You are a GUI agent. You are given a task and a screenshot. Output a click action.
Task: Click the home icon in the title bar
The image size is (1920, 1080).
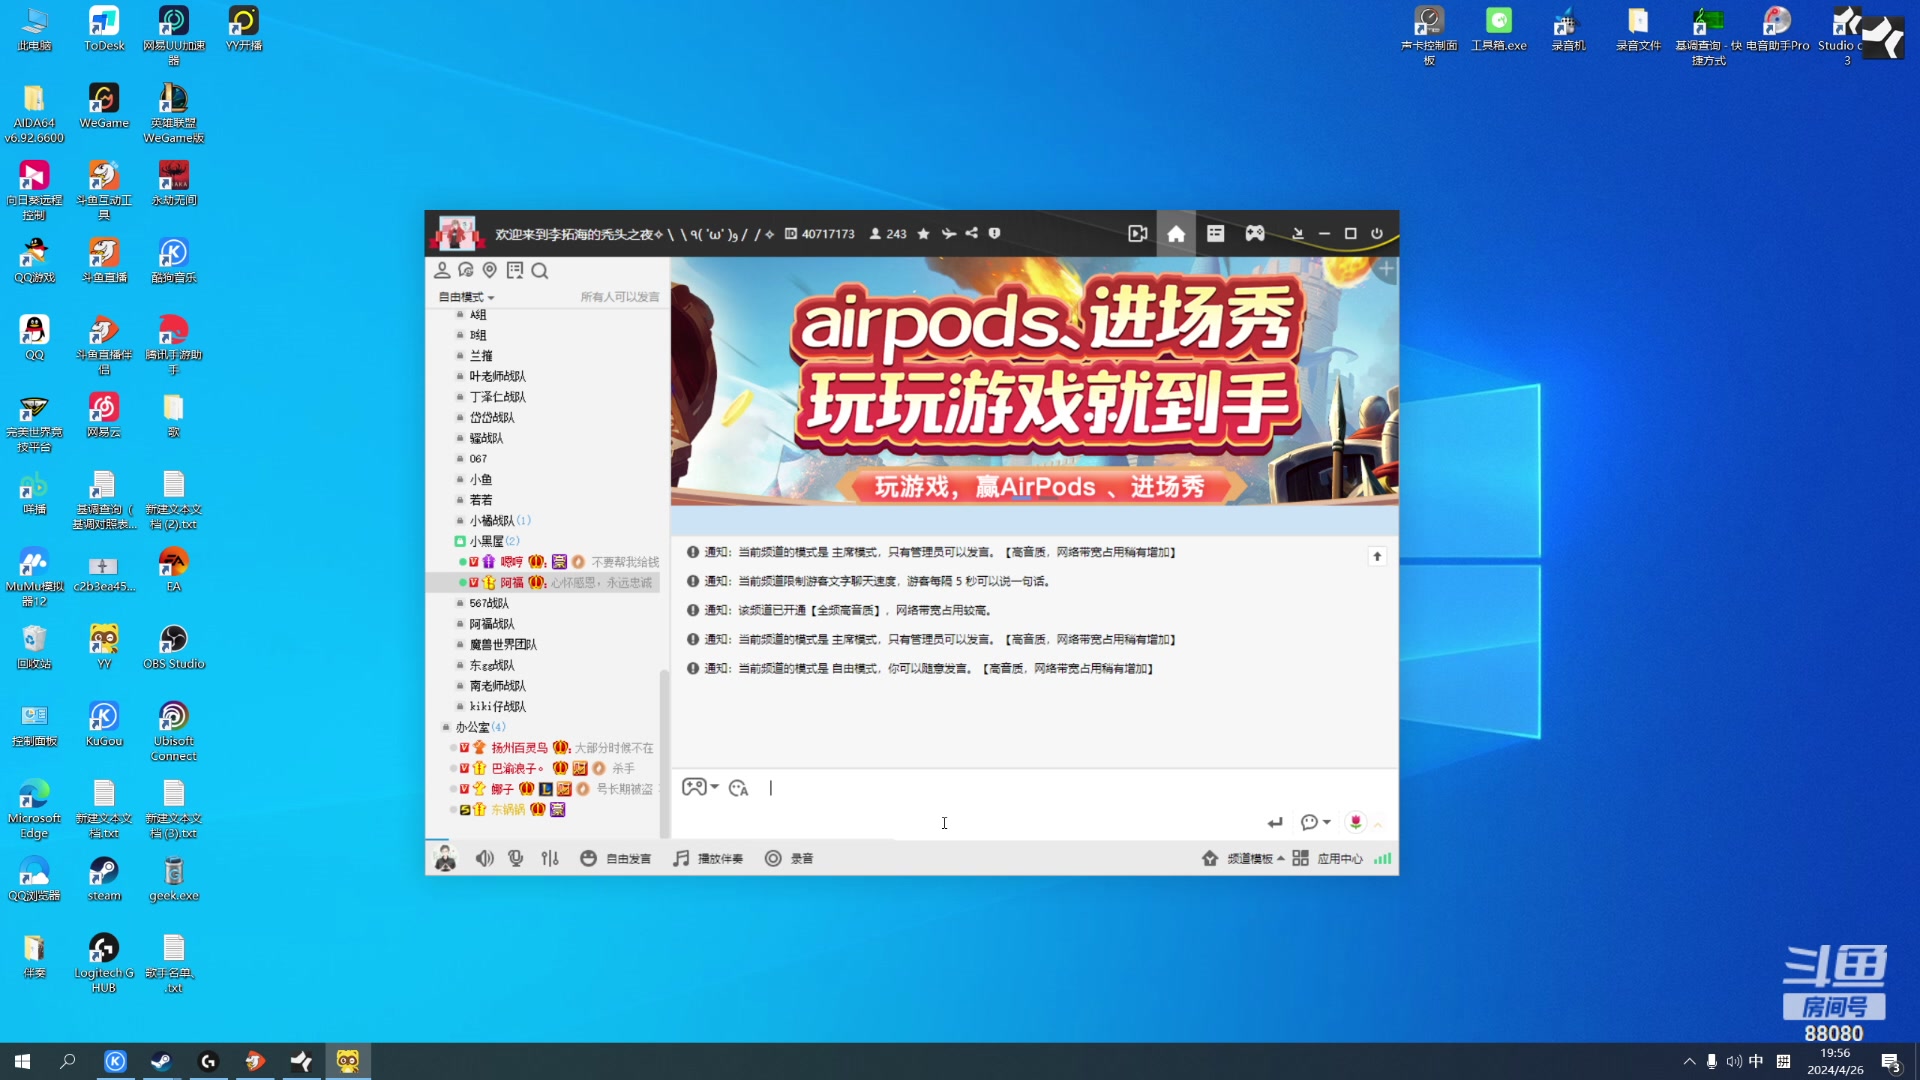click(1176, 233)
